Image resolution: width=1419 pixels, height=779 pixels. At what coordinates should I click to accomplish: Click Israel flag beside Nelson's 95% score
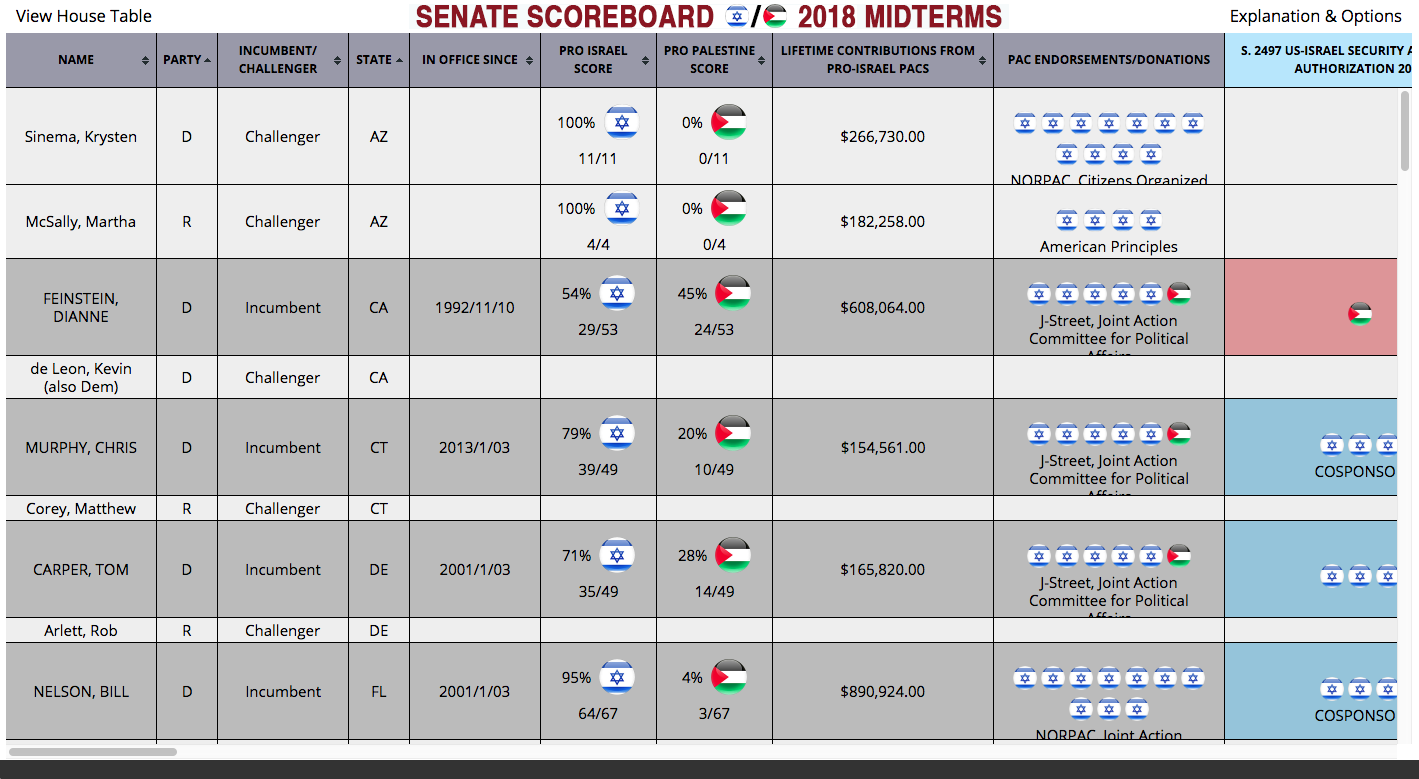(616, 677)
